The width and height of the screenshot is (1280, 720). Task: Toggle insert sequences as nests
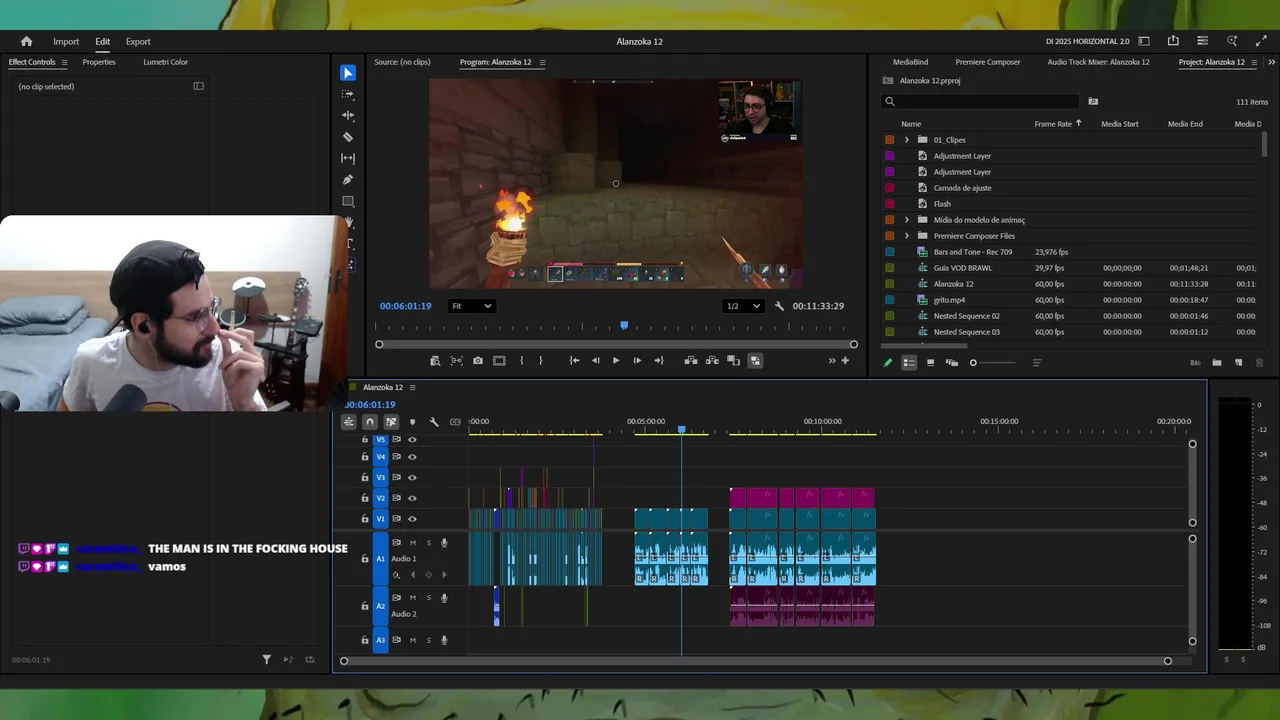[x=348, y=422]
